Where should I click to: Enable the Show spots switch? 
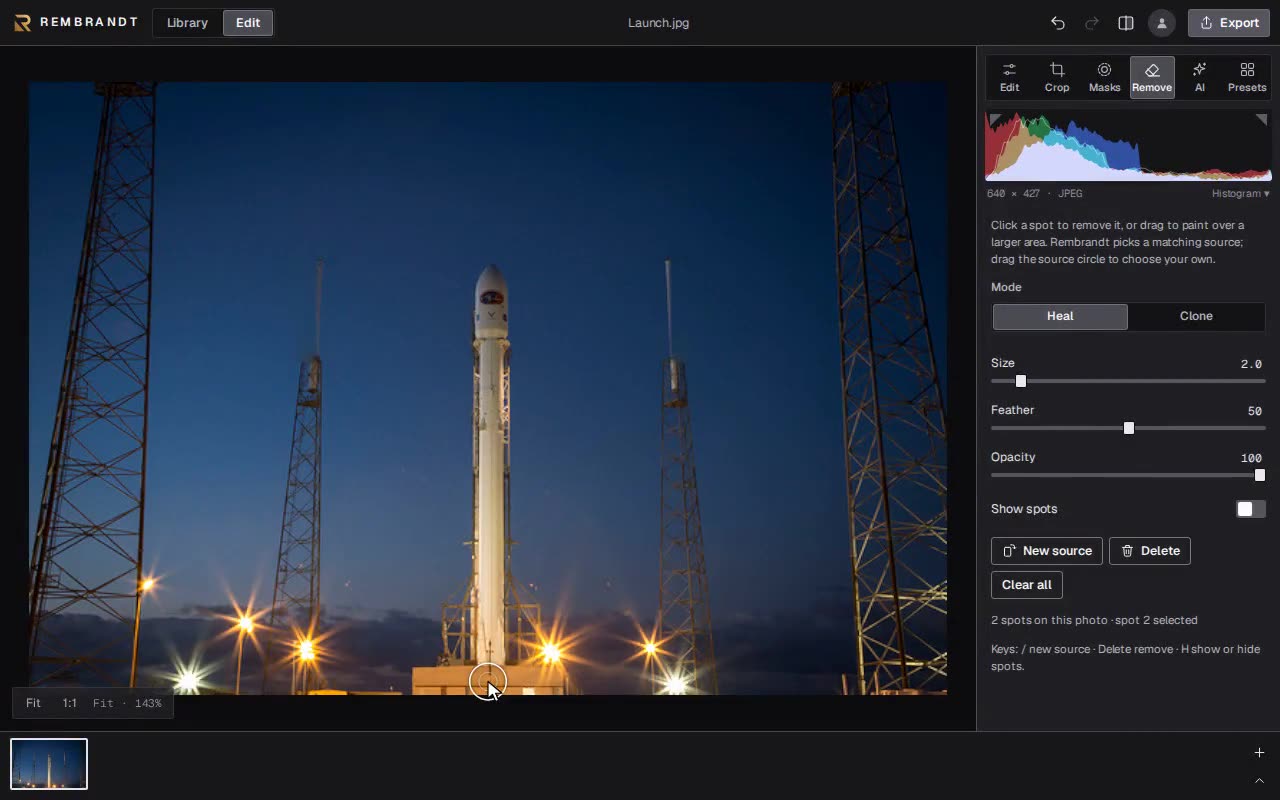(1250, 509)
